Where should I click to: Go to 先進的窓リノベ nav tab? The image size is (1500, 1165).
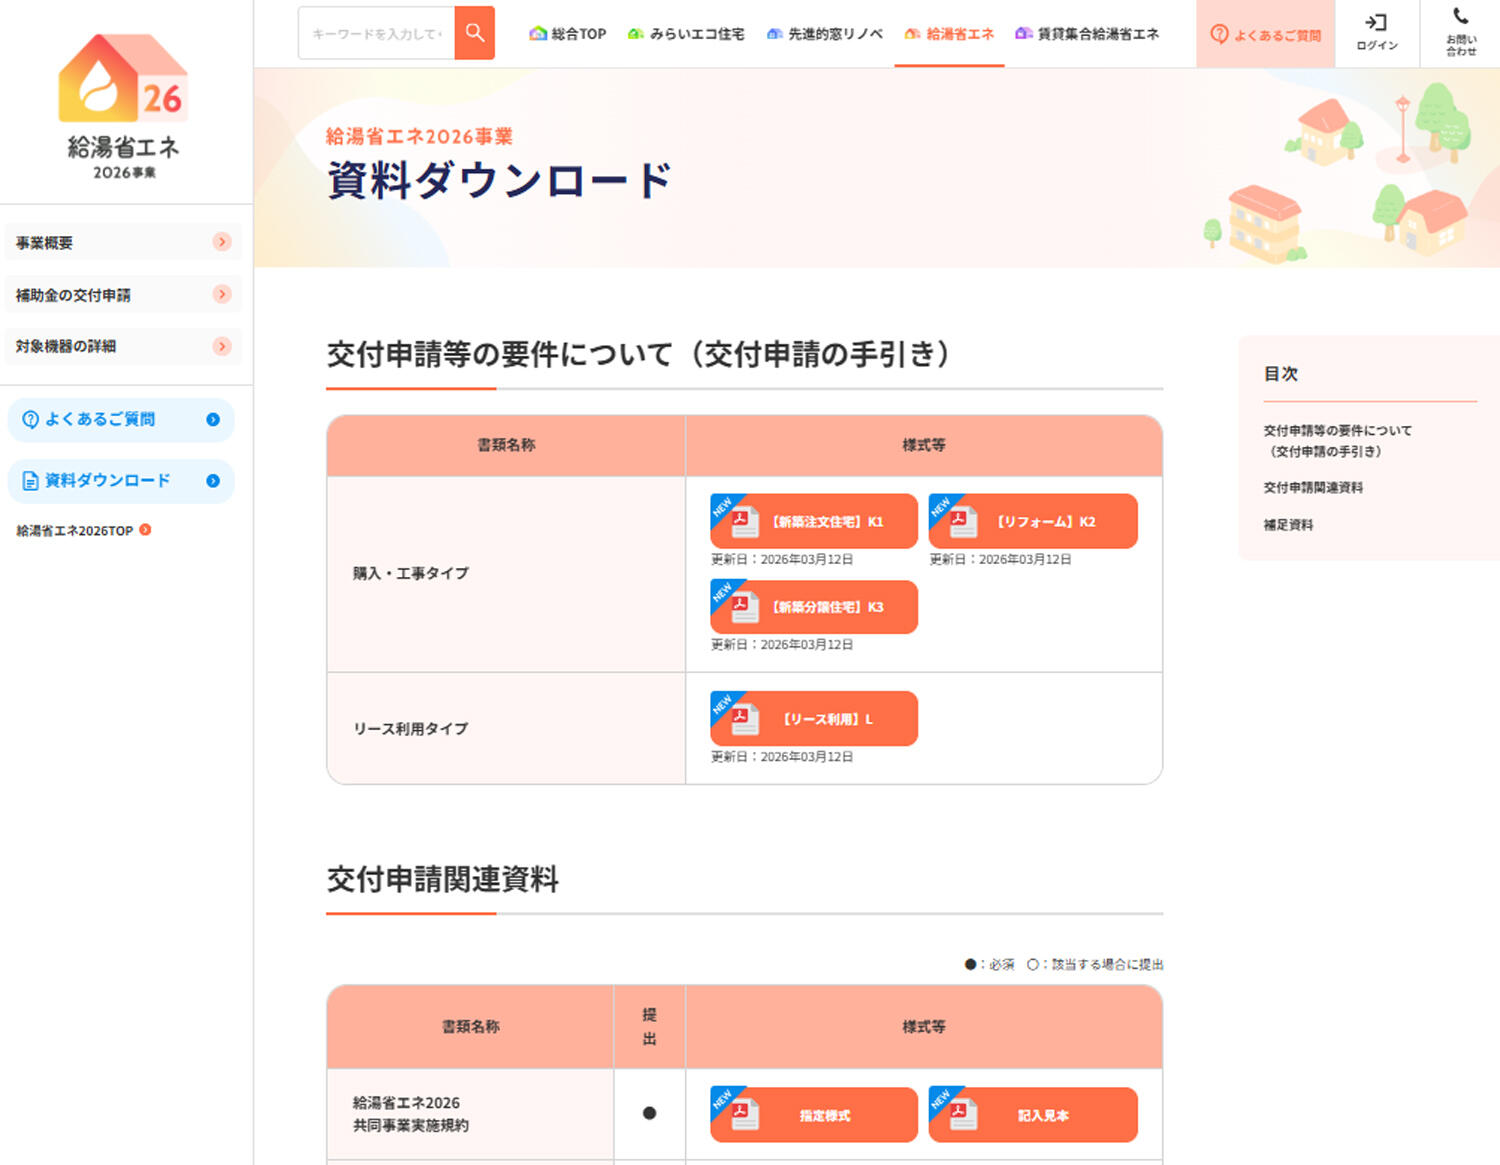coord(825,34)
